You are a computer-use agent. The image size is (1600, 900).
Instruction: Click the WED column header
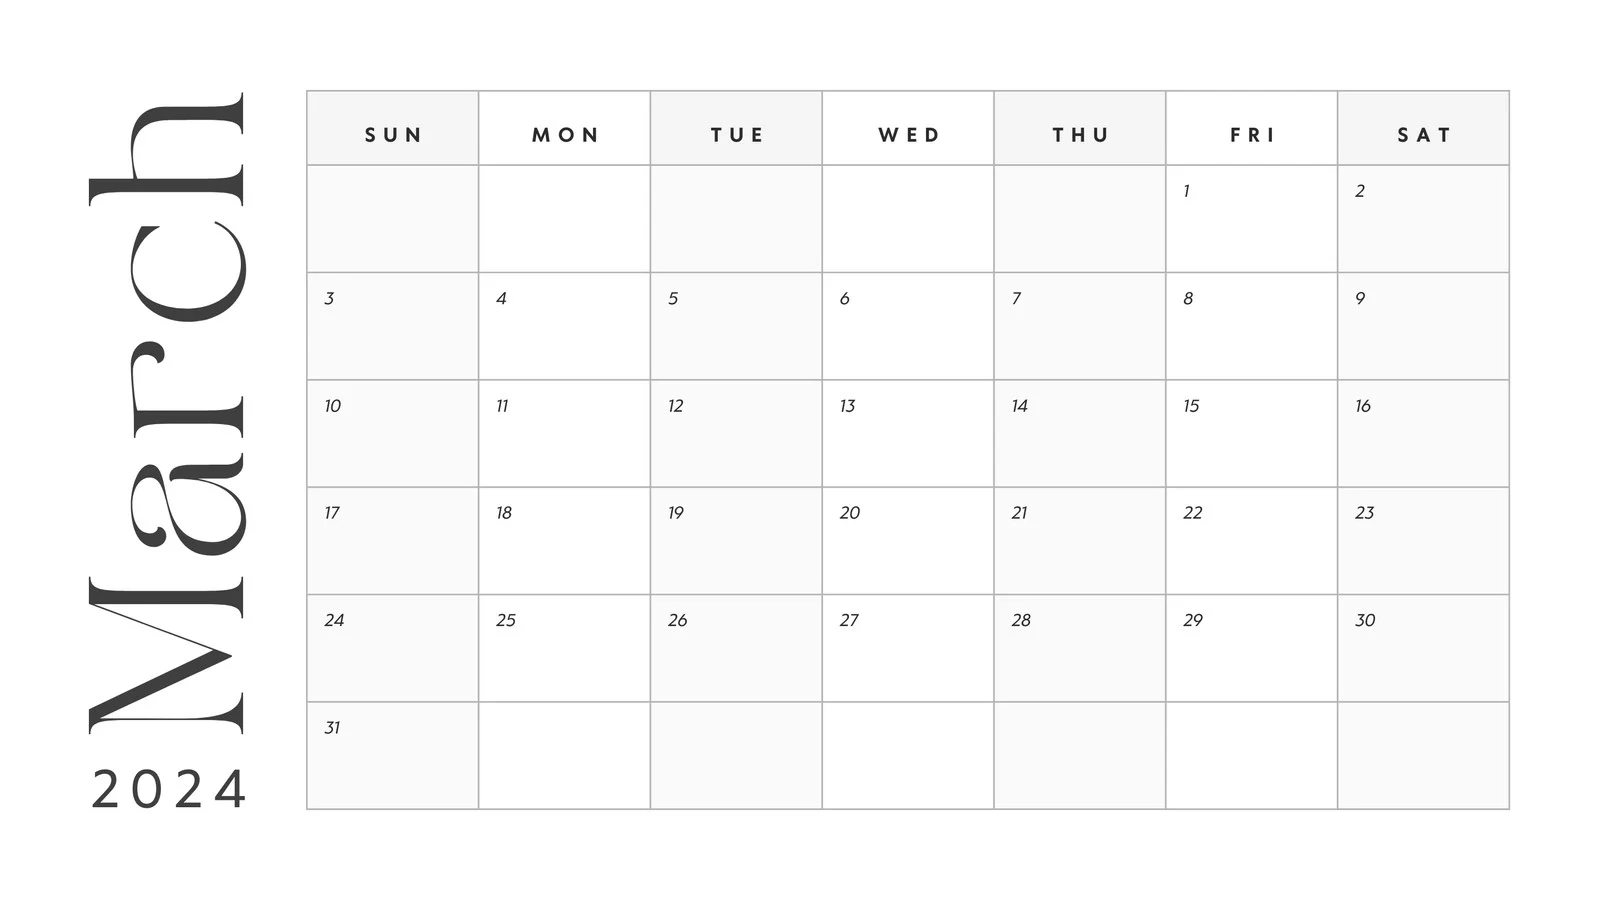[x=909, y=135]
